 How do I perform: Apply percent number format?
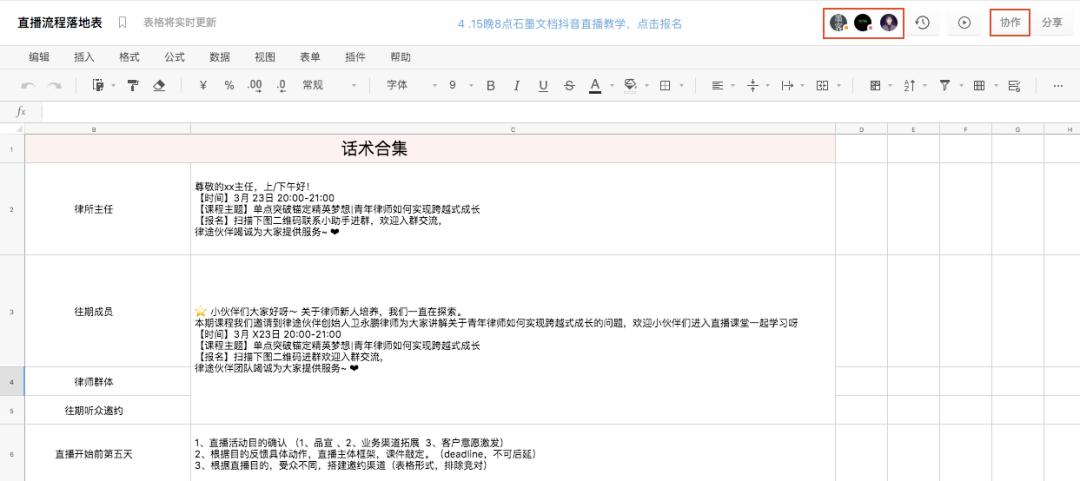229,85
